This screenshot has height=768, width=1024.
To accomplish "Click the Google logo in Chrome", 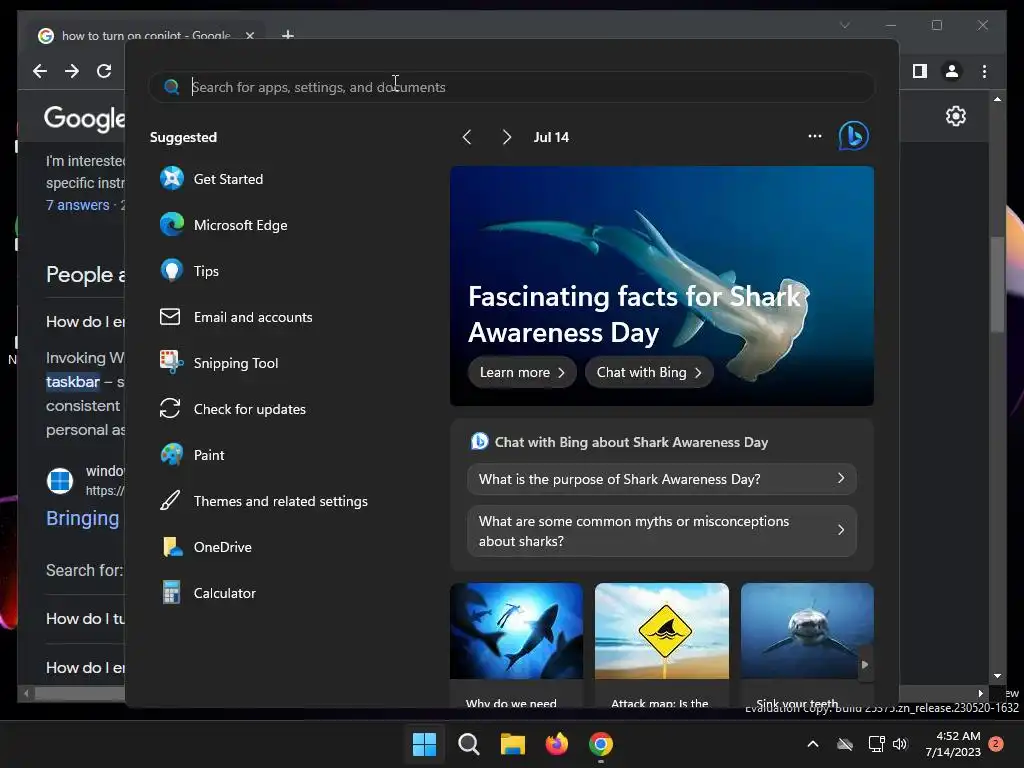I will pyautogui.click(x=84, y=118).
